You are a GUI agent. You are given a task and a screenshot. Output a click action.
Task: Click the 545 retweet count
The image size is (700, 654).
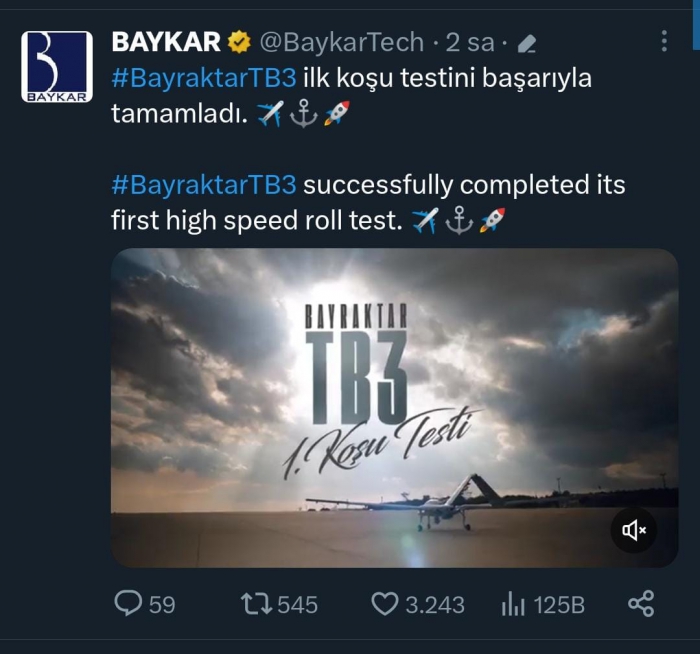point(297,604)
